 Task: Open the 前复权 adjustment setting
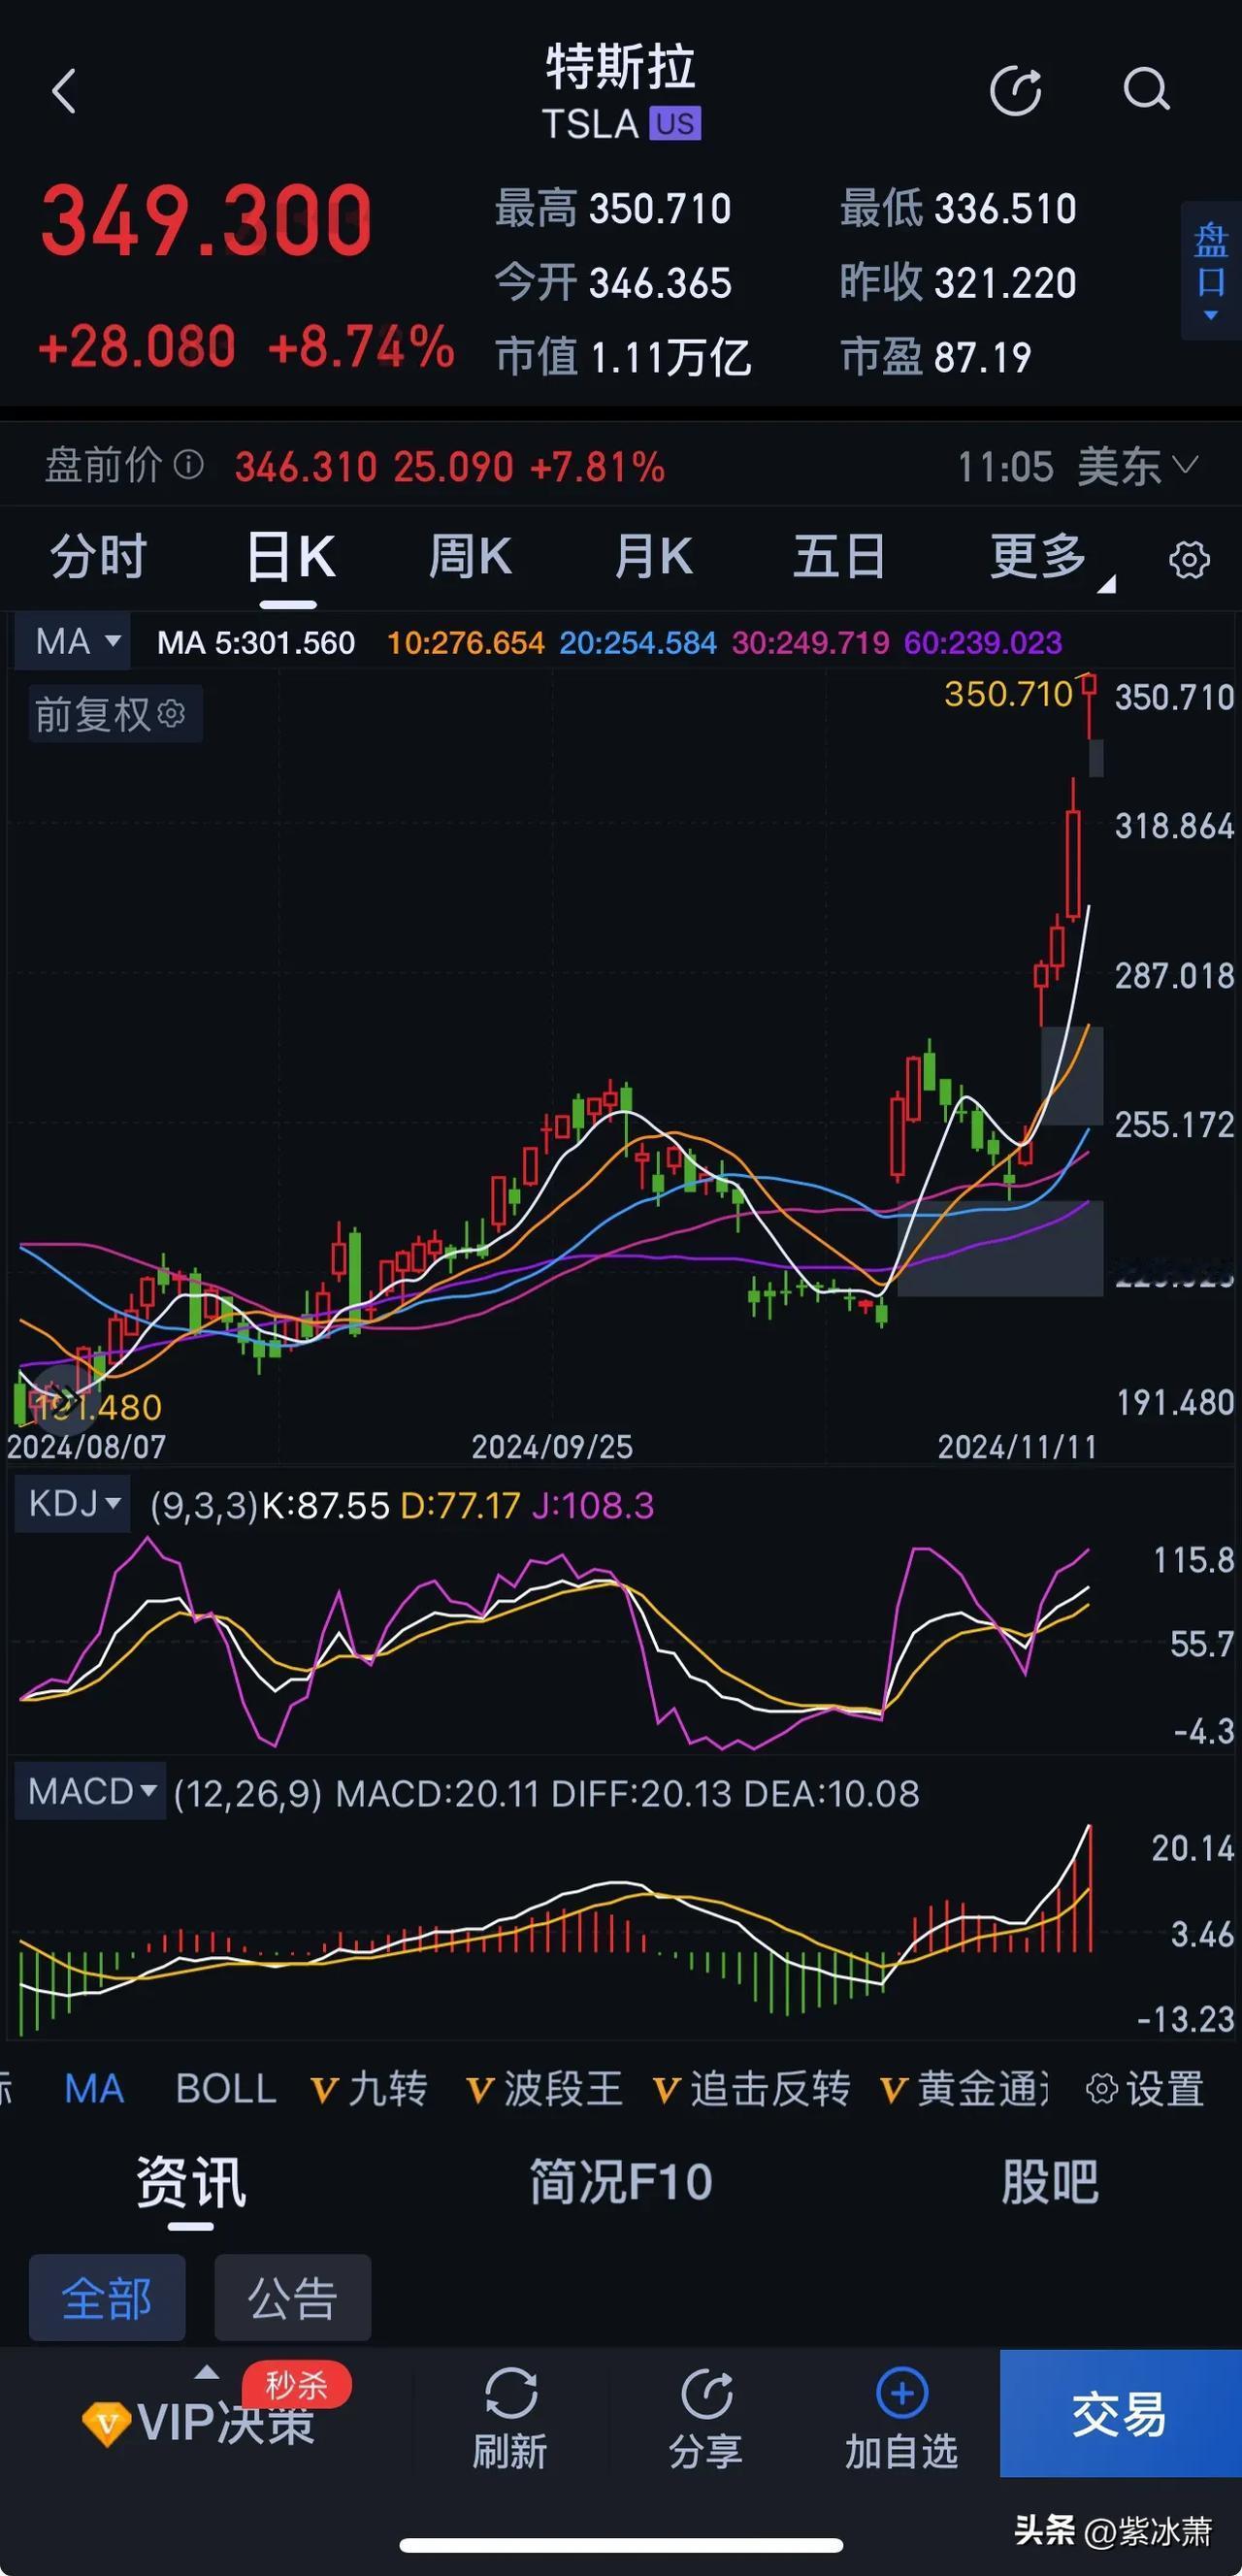[x=115, y=714]
